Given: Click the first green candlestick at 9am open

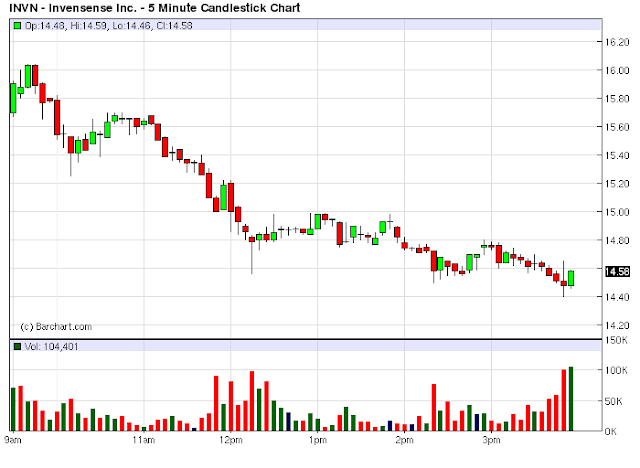Looking at the screenshot, I should (x=13, y=98).
